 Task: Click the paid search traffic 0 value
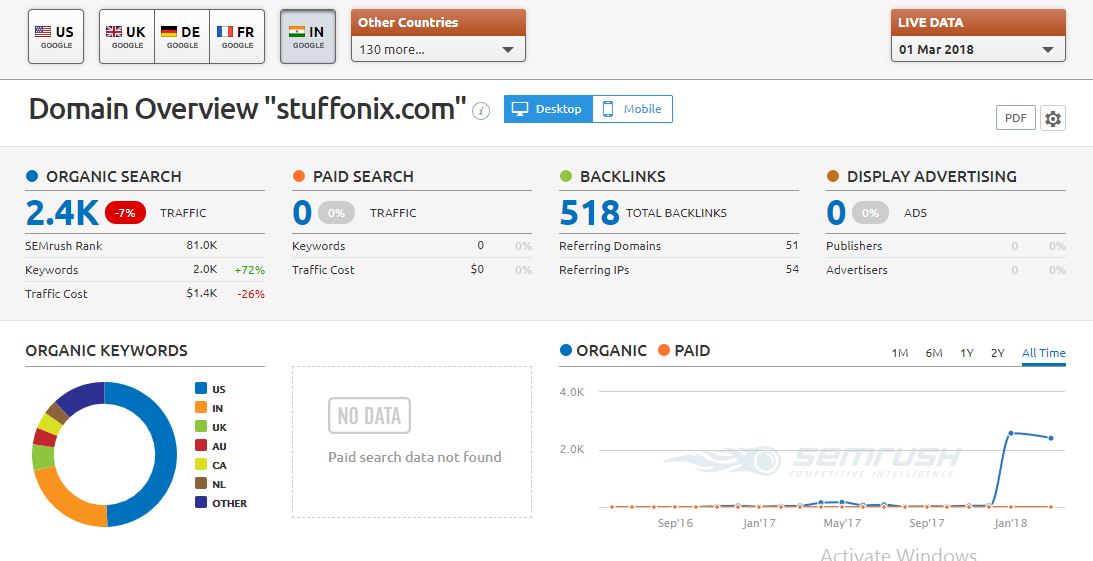click(x=302, y=213)
